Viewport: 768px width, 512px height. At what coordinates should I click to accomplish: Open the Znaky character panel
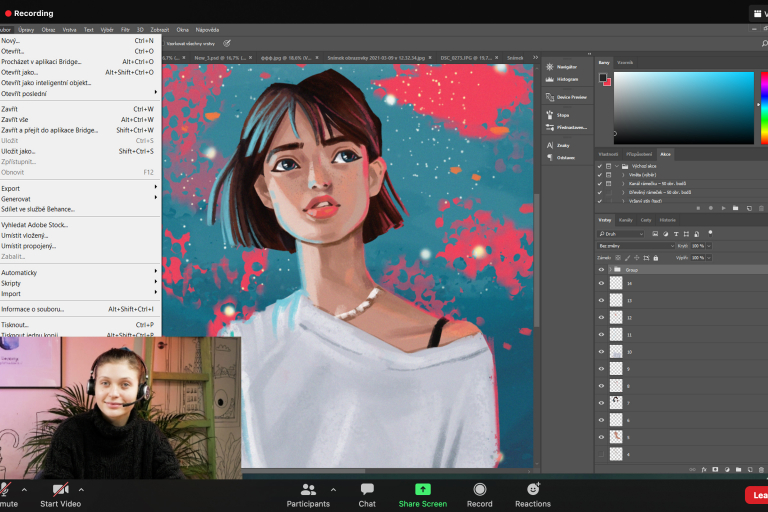(551, 145)
